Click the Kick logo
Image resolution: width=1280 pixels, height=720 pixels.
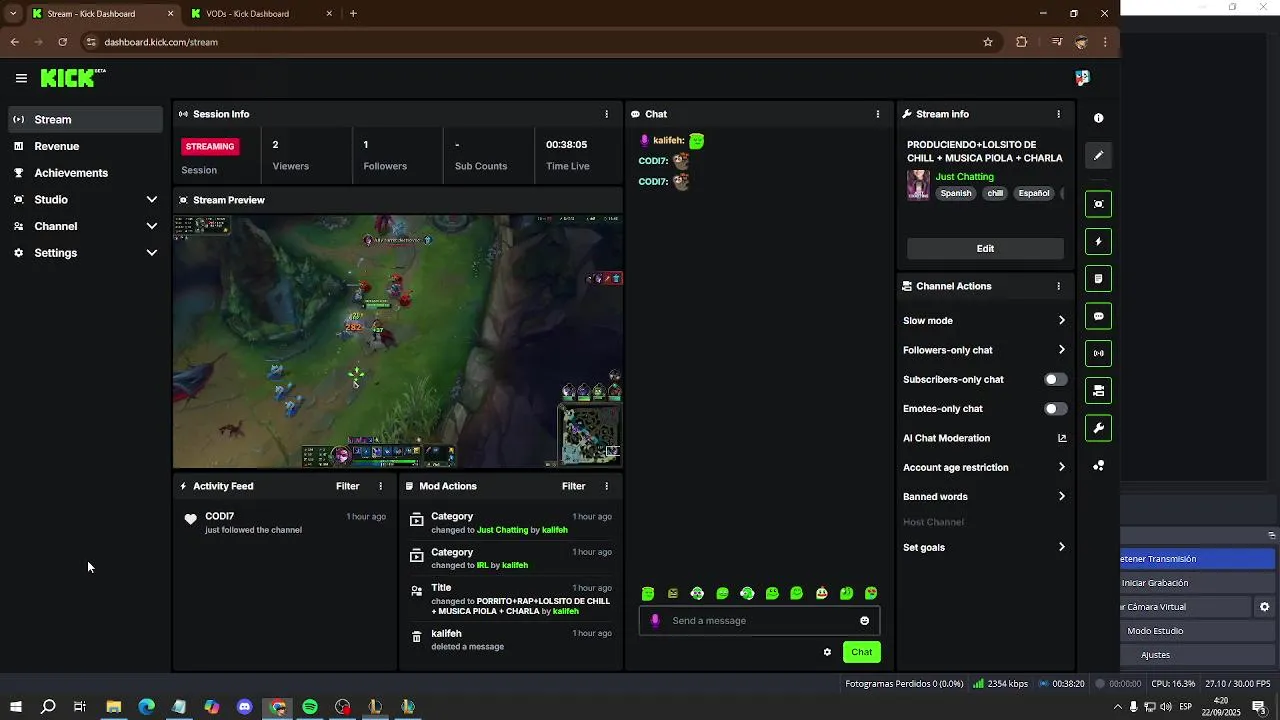coord(72,77)
